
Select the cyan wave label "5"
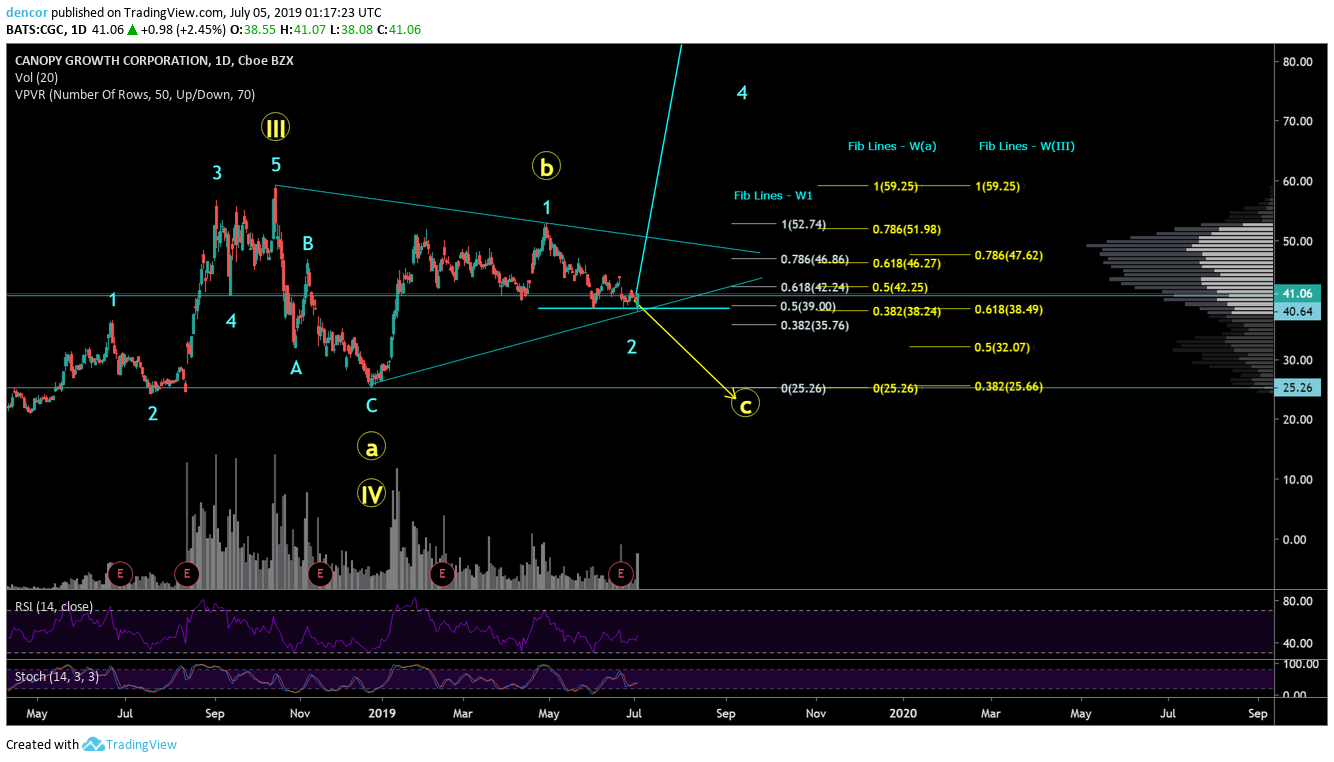pyautogui.click(x=276, y=163)
